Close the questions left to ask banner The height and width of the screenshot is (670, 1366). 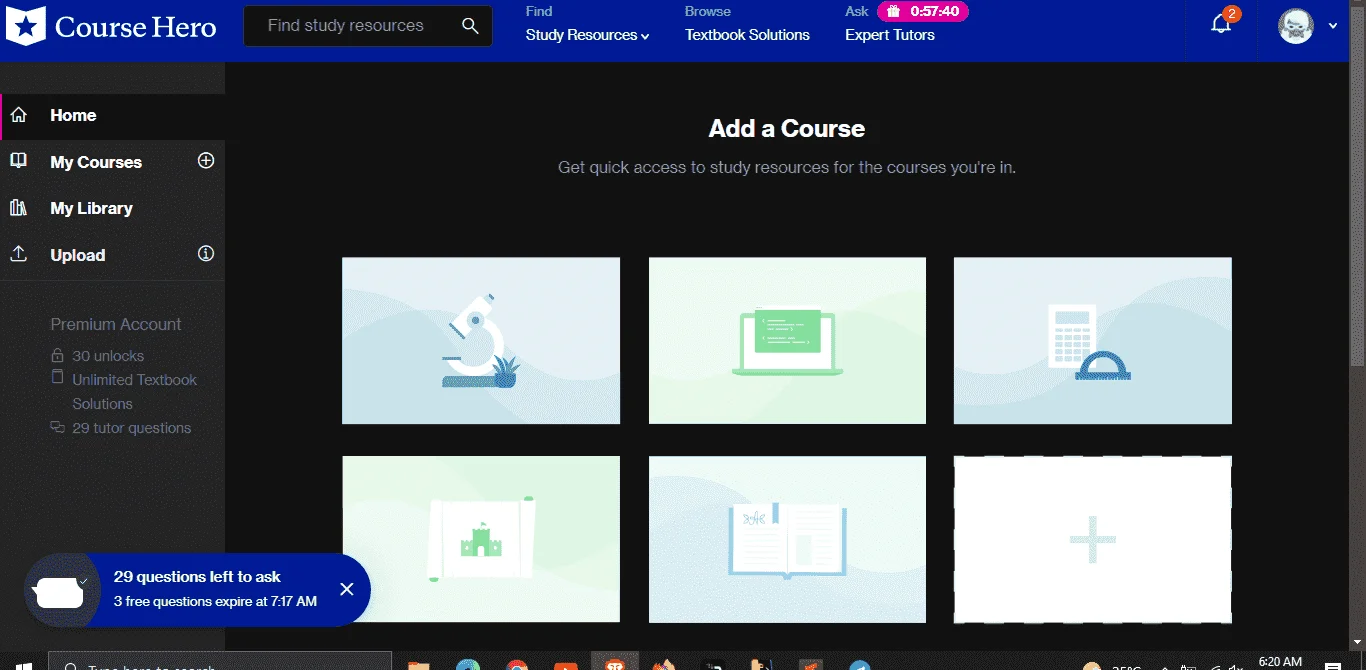(347, 589)
